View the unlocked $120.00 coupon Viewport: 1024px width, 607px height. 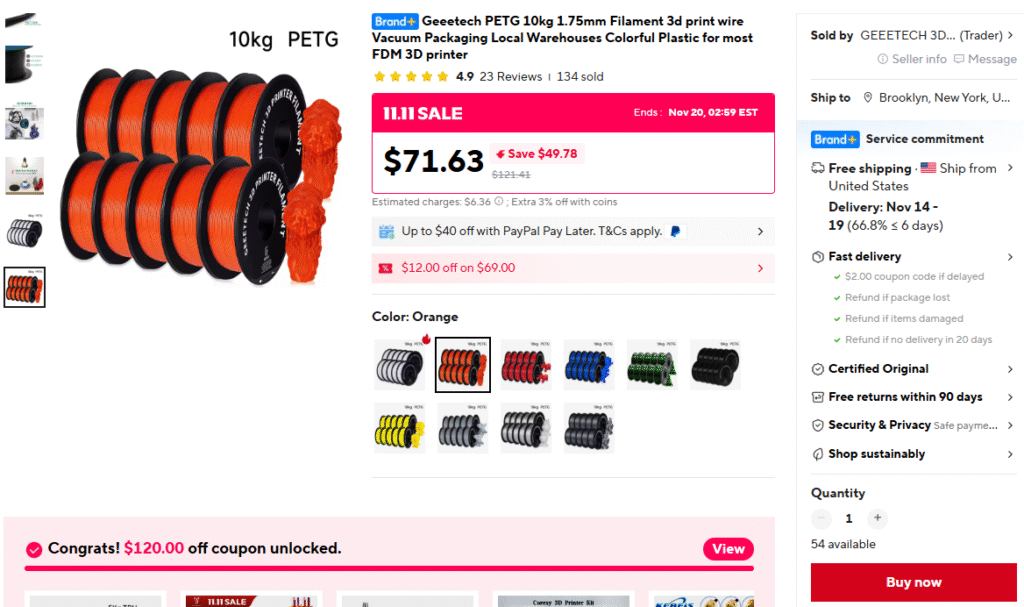[728, 549]
